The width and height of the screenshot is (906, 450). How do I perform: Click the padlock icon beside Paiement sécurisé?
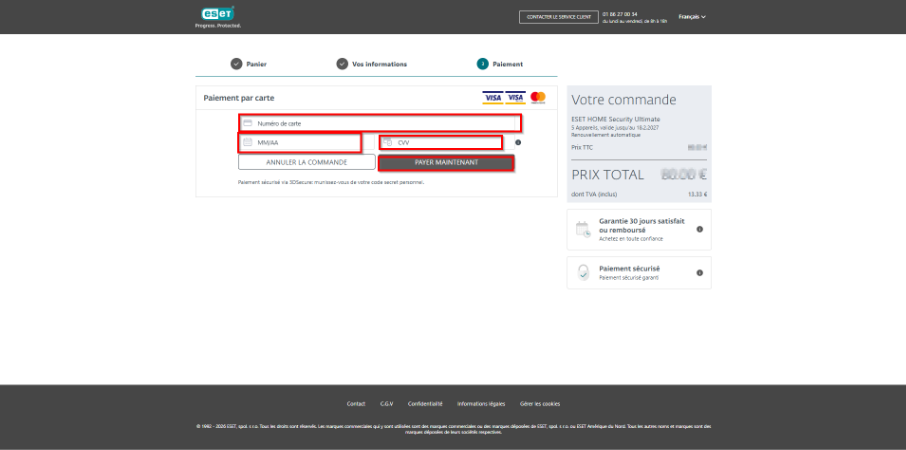coord(584,273)
